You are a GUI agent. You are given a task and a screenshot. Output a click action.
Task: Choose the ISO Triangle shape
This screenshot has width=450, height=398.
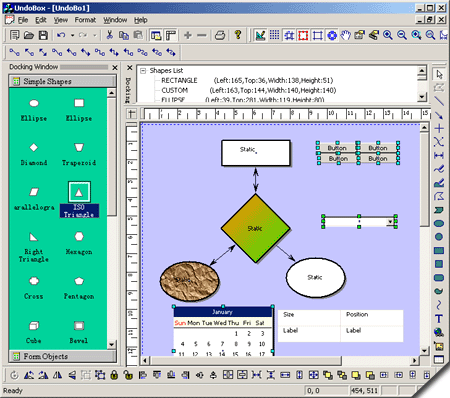click(79, 200)
